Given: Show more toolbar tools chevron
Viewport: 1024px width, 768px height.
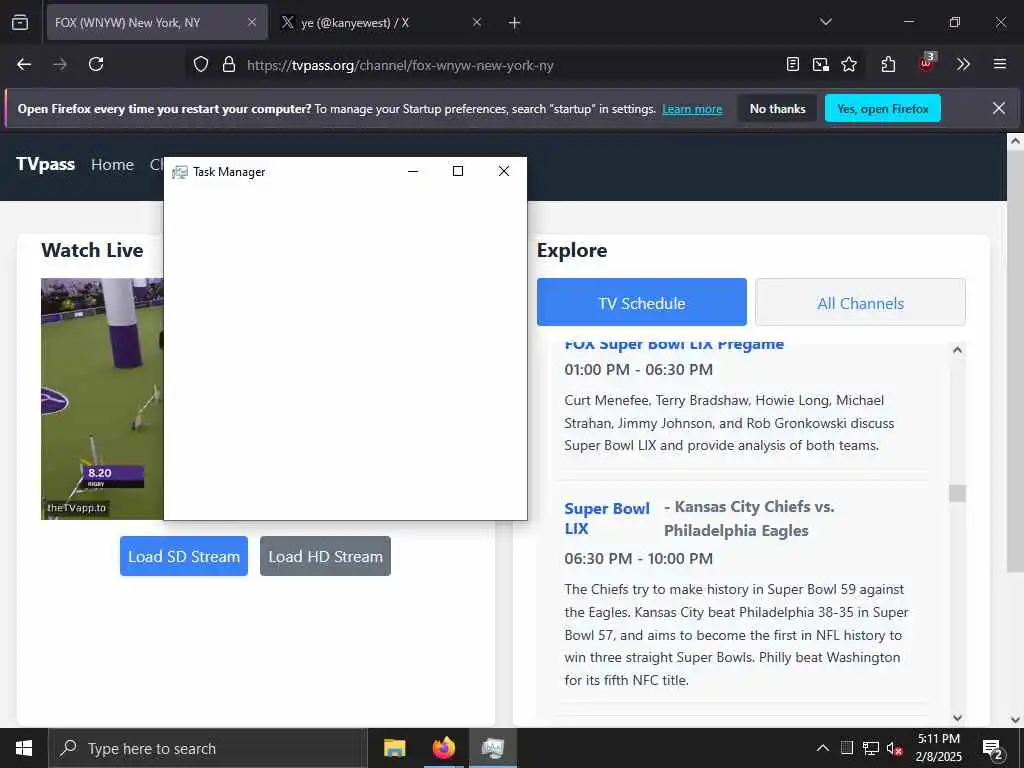Looking at the screenshot, I should 963,64.
